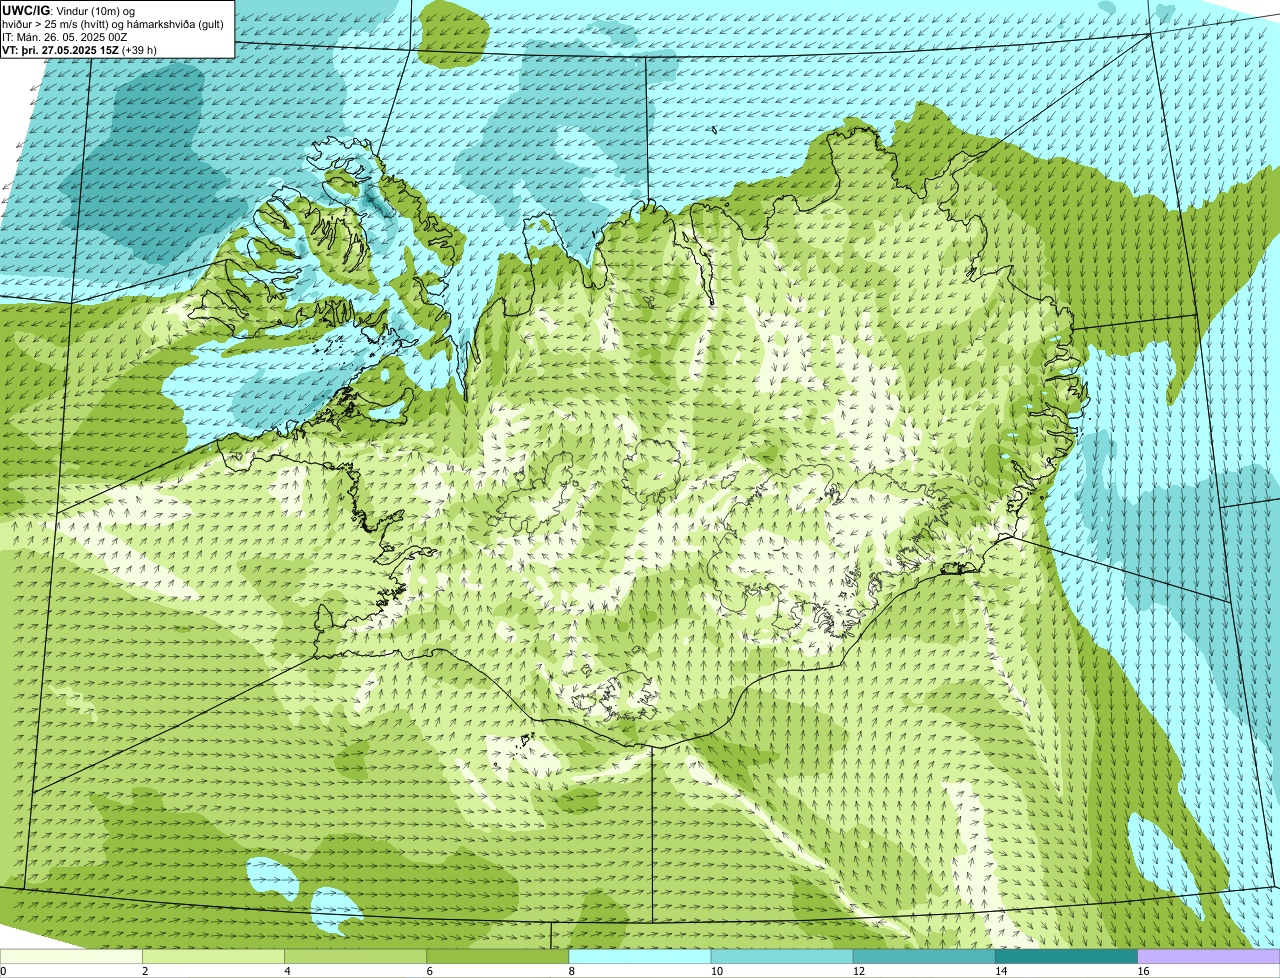Click the aqua 10–12 legend color segment
The width and height of the screenshot is (1280, 978).
[782, 957]
